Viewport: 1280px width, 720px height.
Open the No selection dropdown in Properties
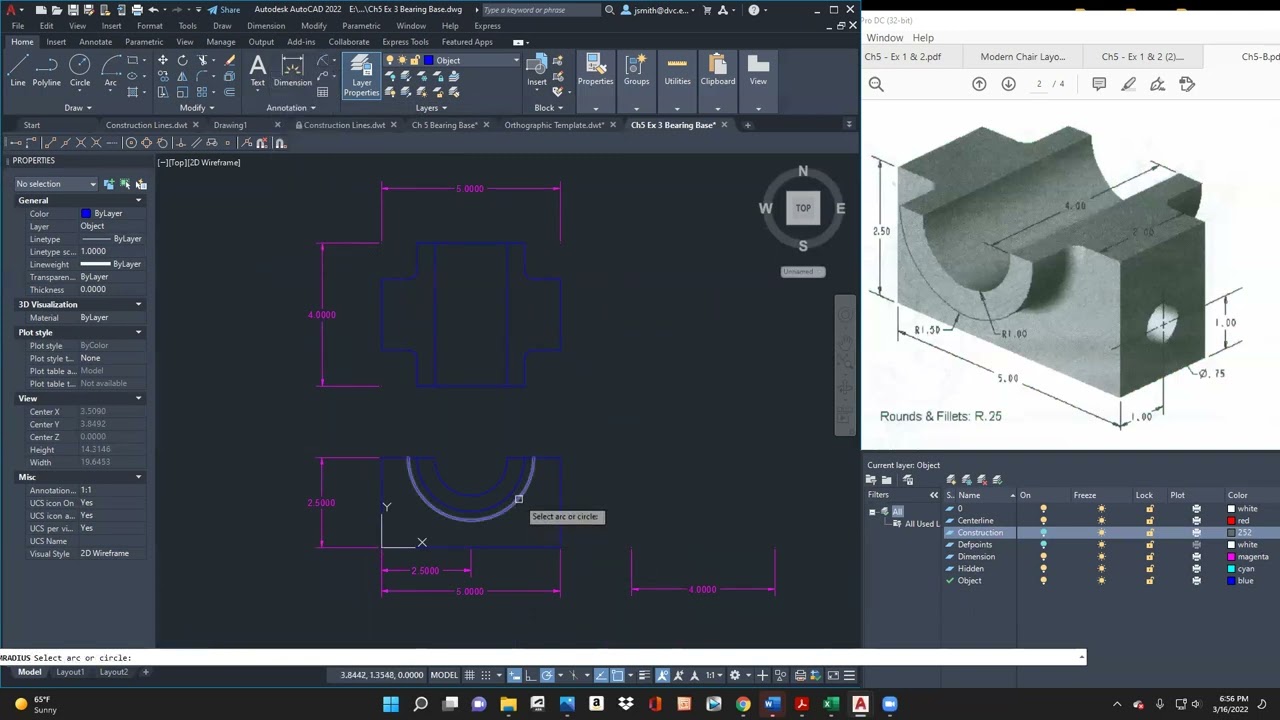(56, 184)
